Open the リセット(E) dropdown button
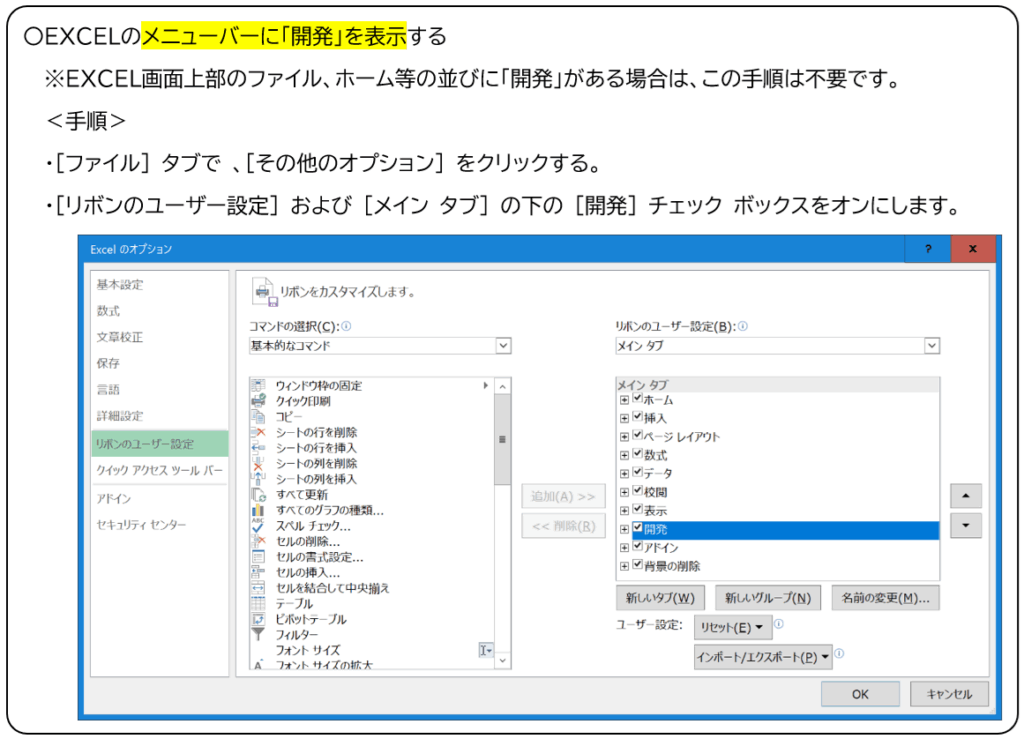 pyautogui.click(x=733, y=628)
